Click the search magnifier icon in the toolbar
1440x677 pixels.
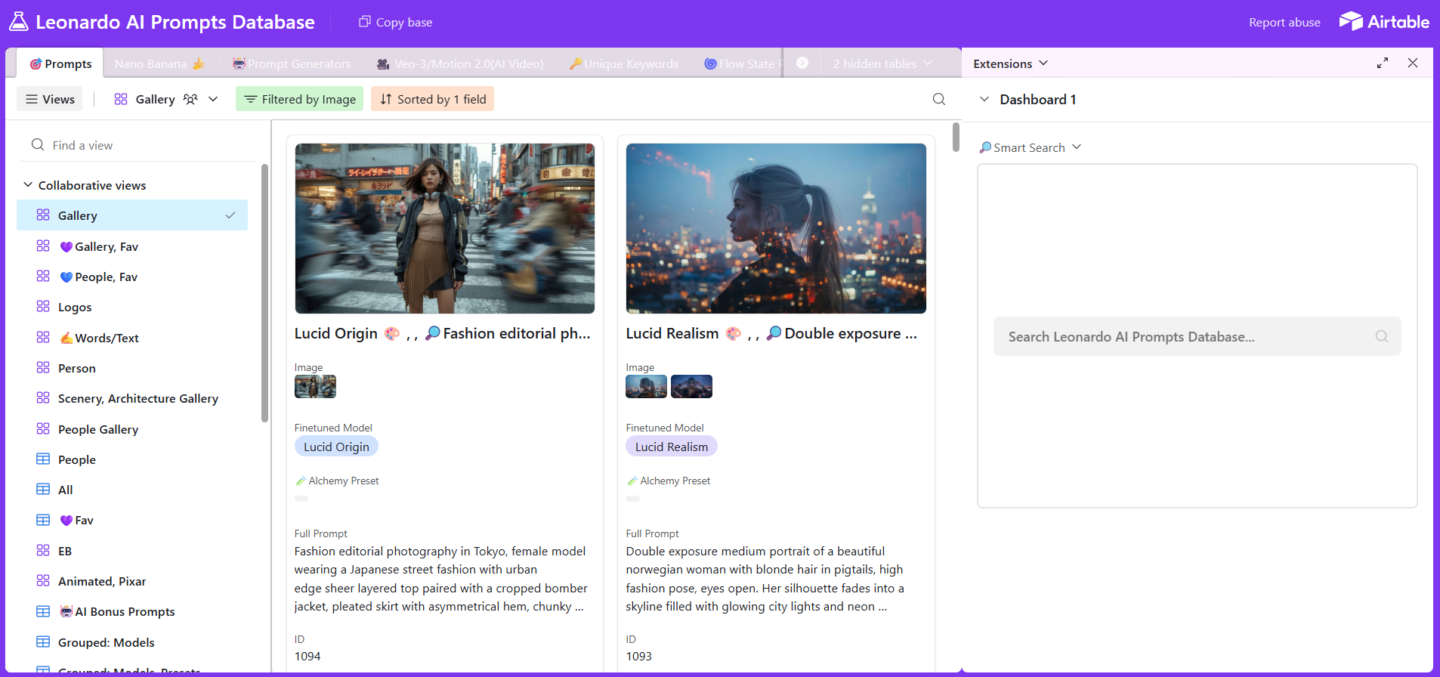(938, 99)
